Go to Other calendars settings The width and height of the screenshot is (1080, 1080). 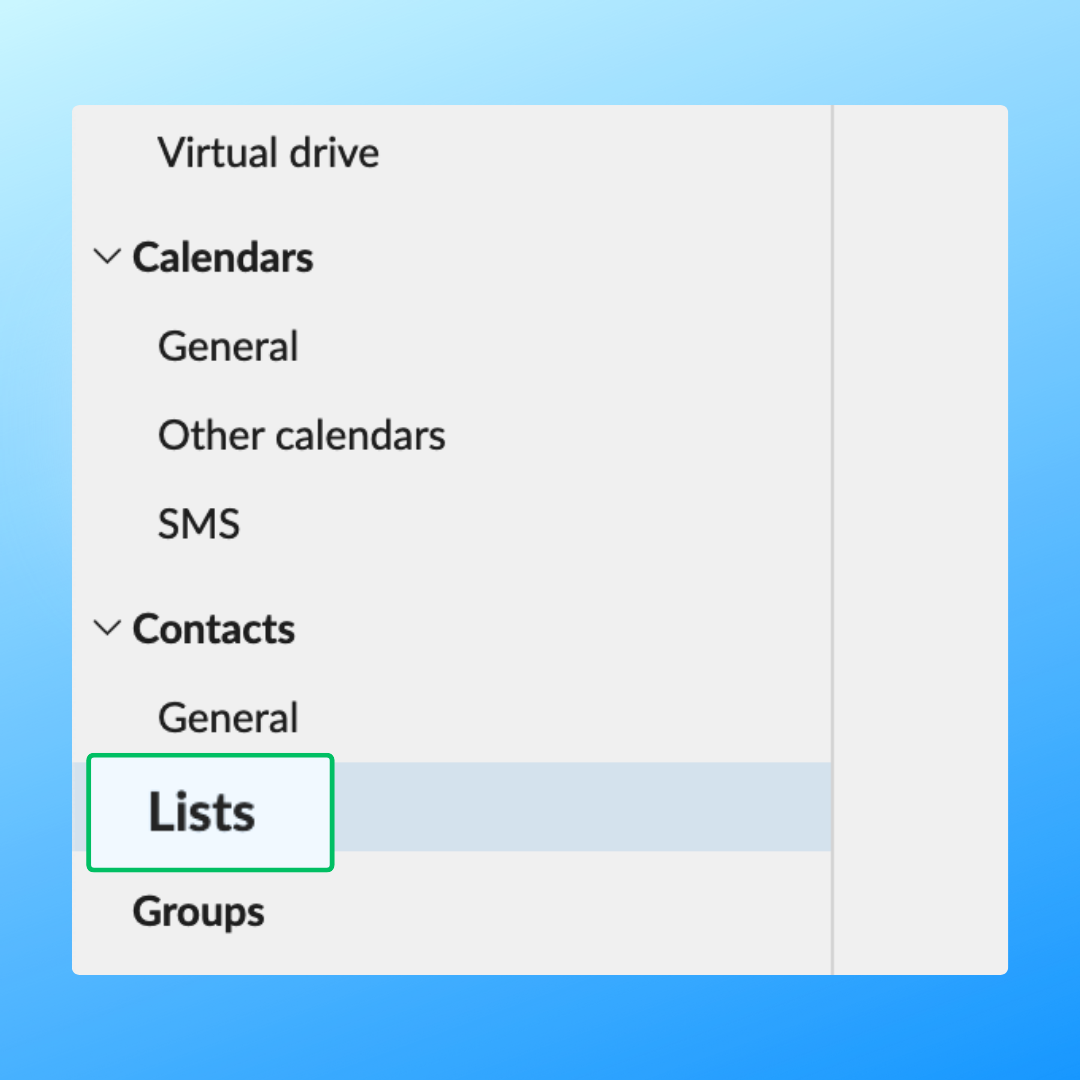[x=301, y=435]
